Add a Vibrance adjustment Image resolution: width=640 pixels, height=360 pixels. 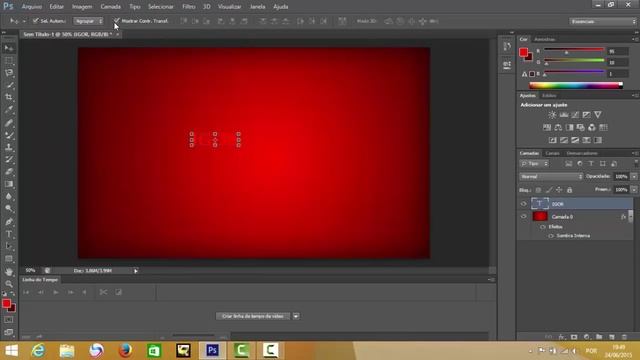pyautogui.click(x=598, y=115)
